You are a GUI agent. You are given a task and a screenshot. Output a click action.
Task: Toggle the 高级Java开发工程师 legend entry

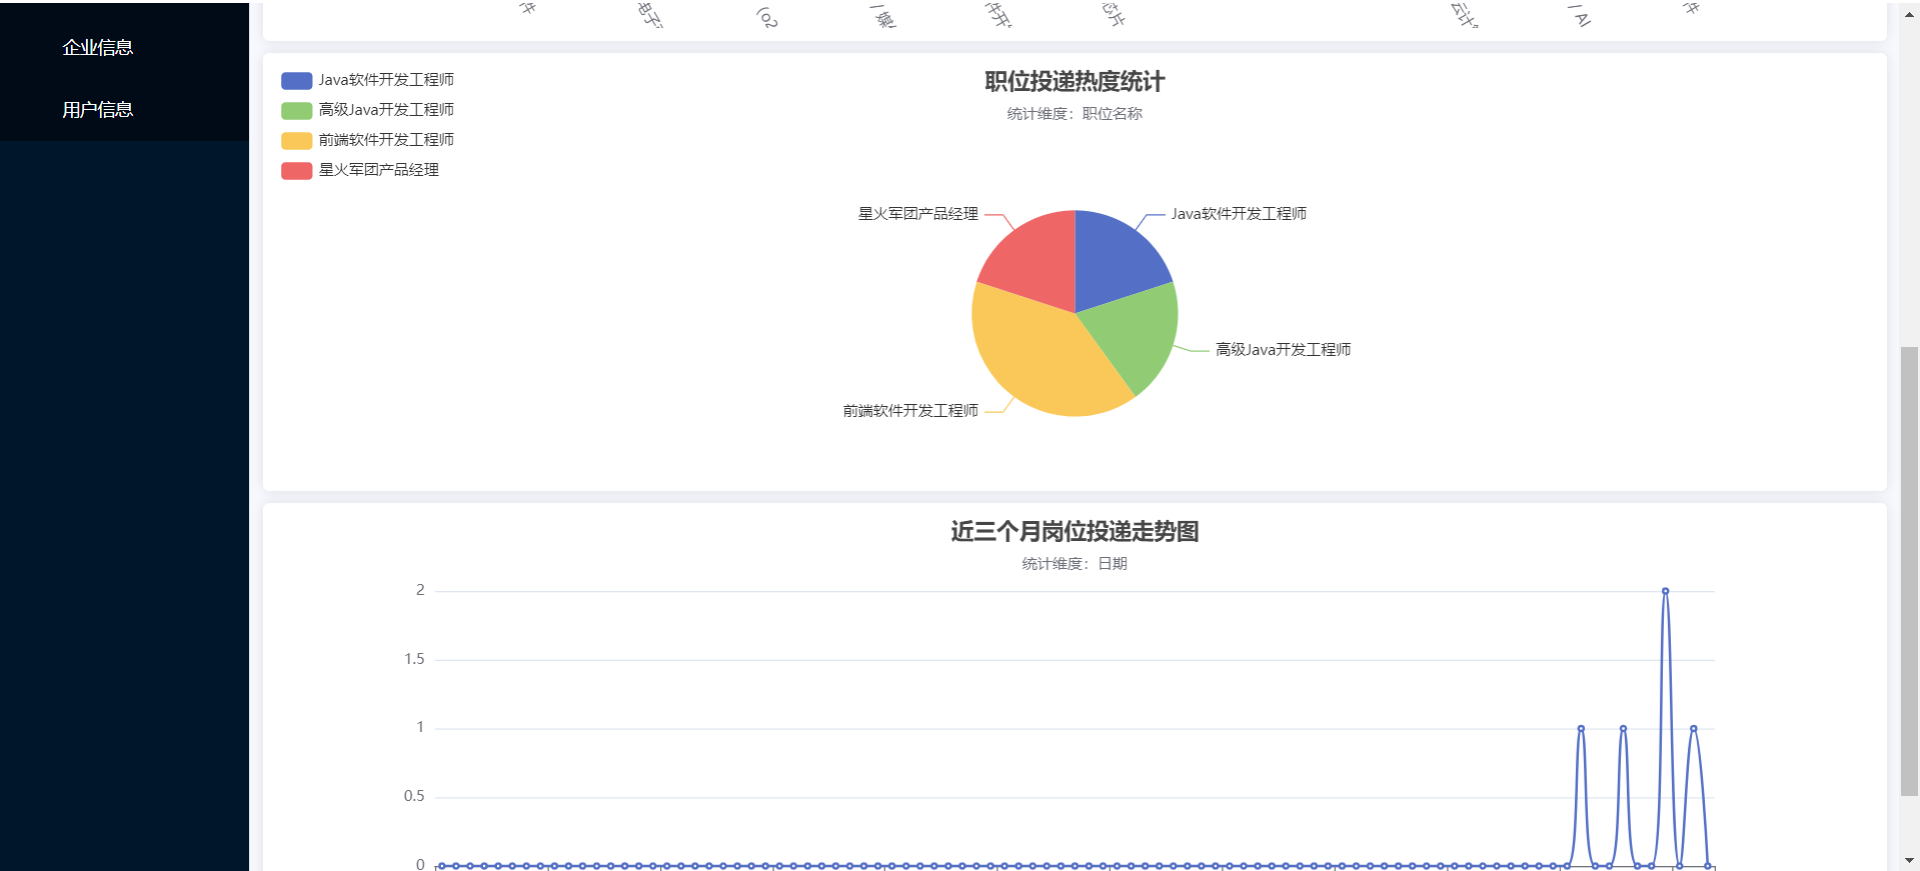click(x=367, y=110)
